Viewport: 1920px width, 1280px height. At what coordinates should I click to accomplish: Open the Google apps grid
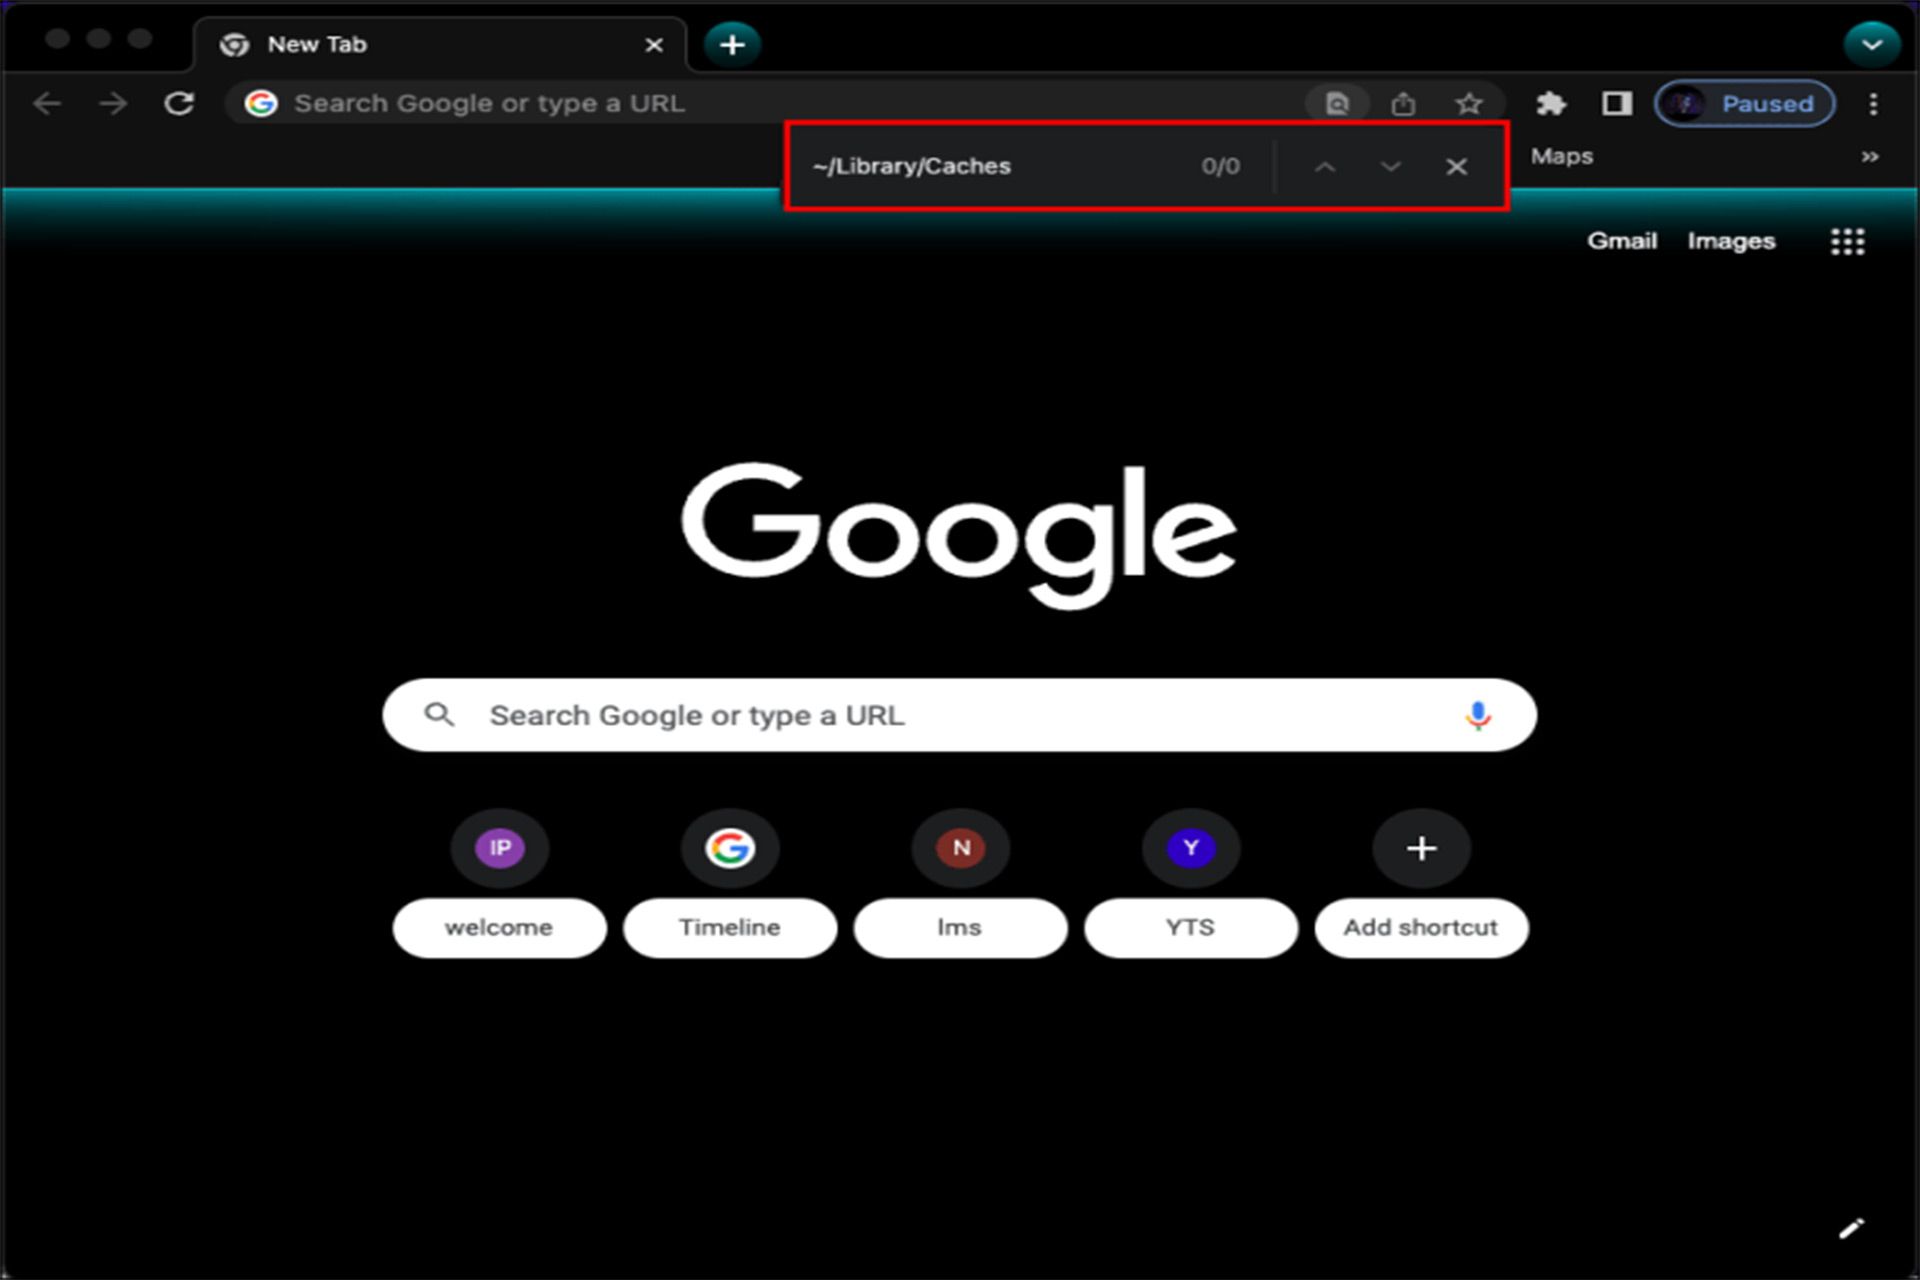(x=1847, y=241)
